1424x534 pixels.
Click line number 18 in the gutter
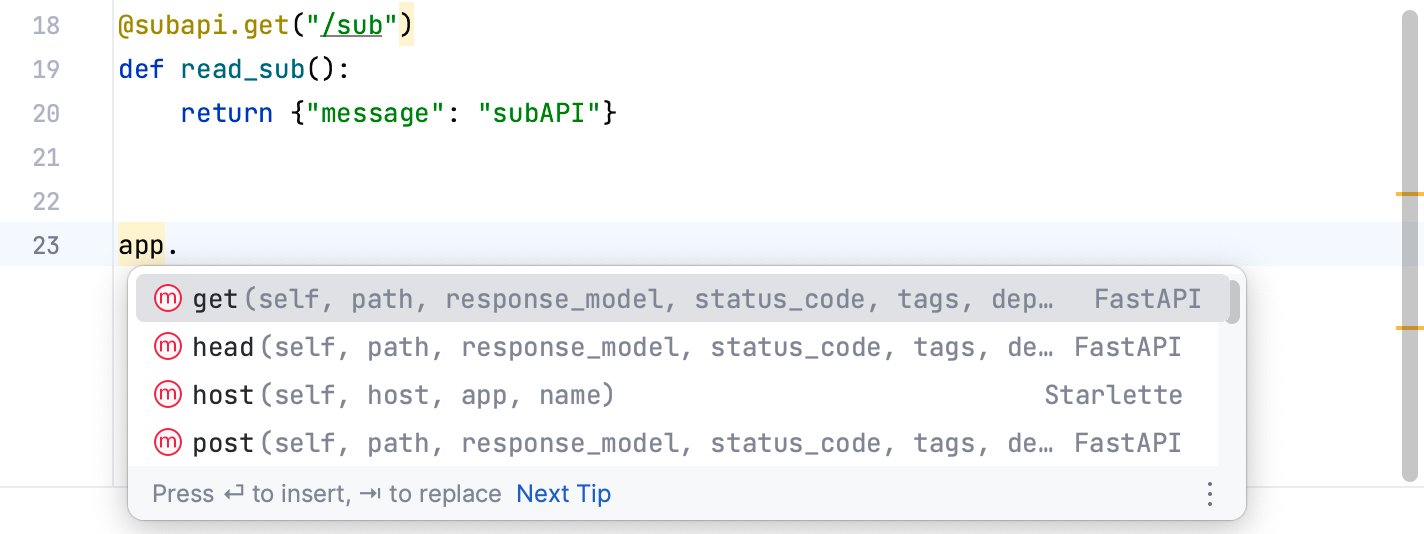click(46, 25)
